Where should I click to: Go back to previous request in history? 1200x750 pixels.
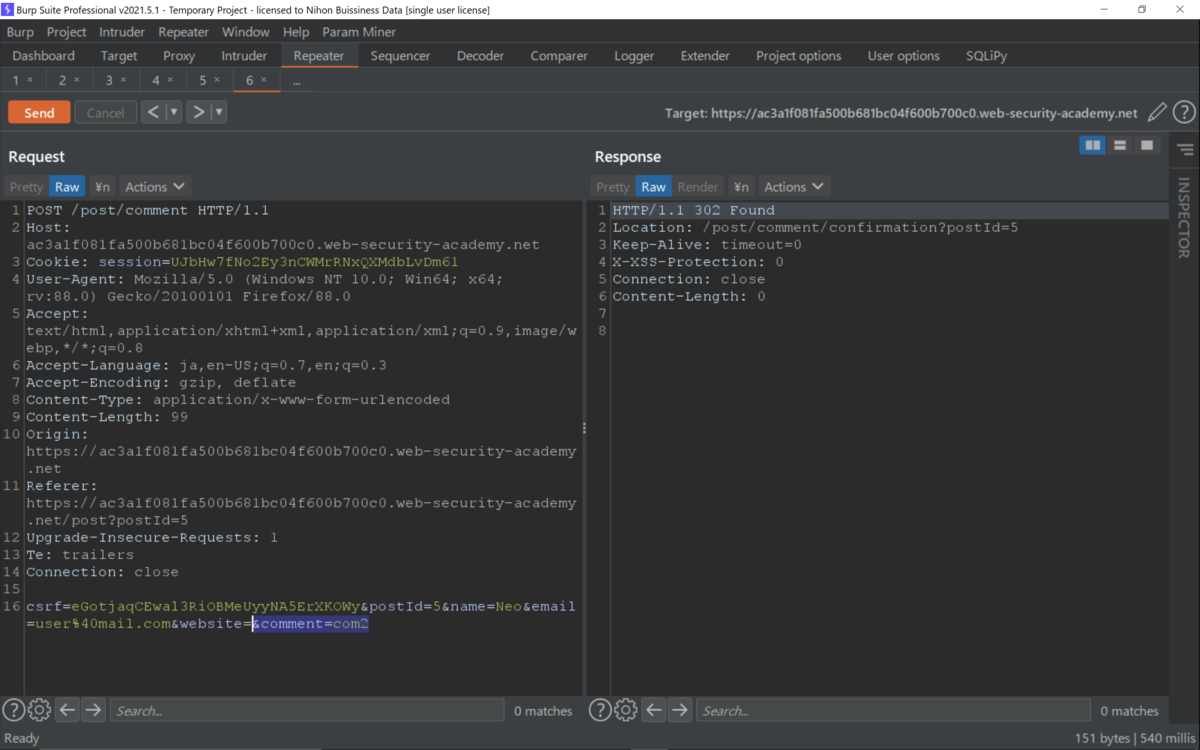click(153, 112)
